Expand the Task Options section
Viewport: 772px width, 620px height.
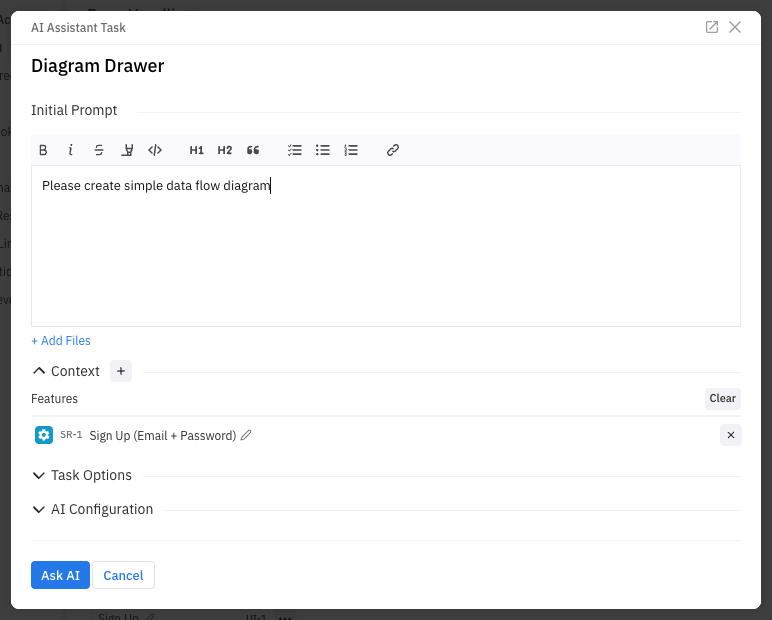point(40,475)
